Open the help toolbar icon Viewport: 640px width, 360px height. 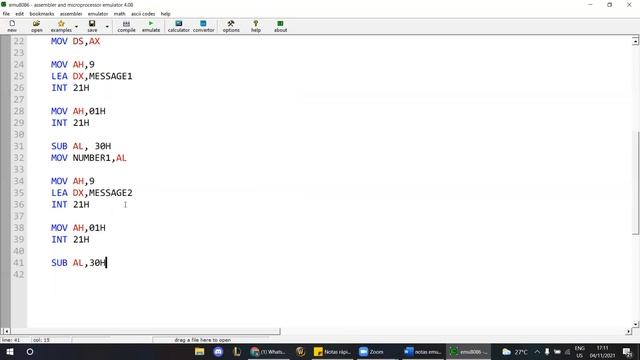point(256,26)
